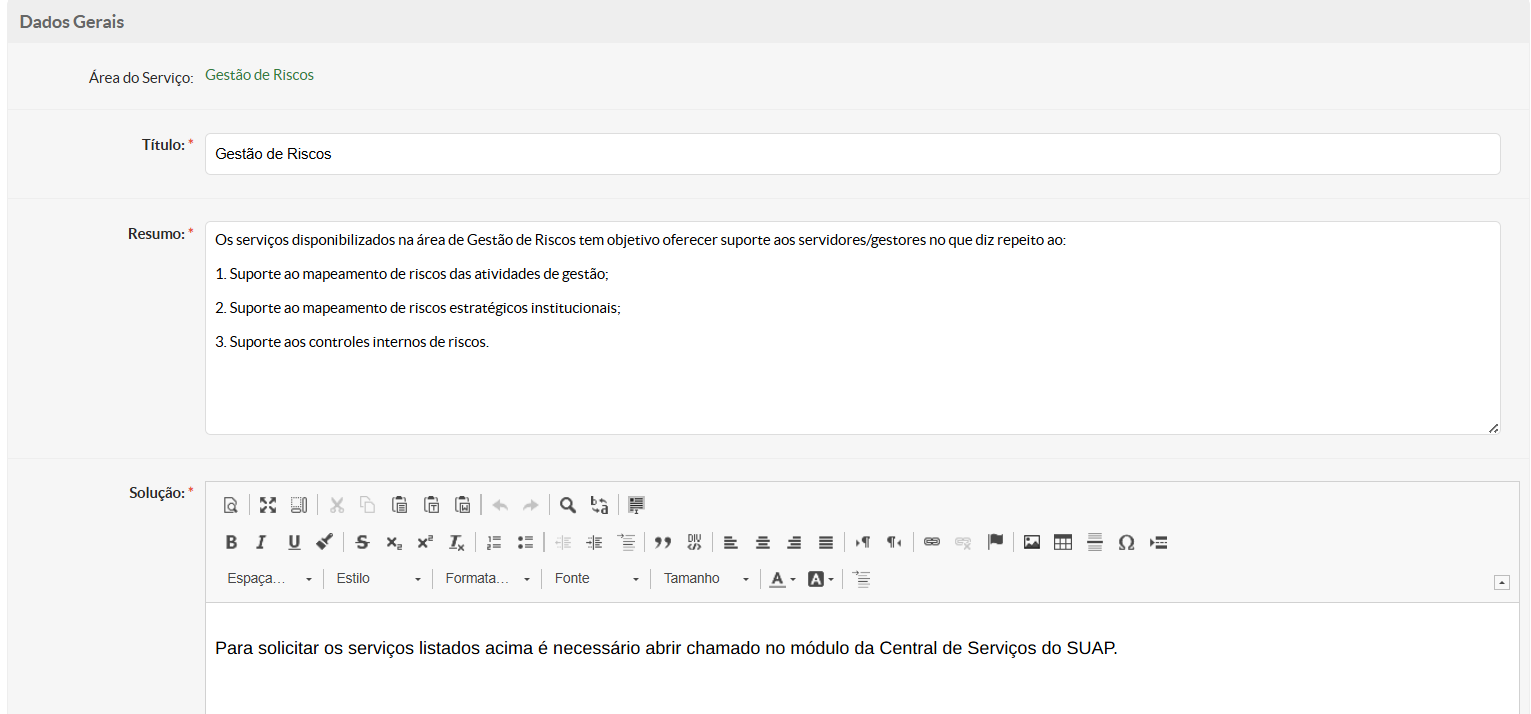Open the Tamanho size dropdown

tap(706, 579)
